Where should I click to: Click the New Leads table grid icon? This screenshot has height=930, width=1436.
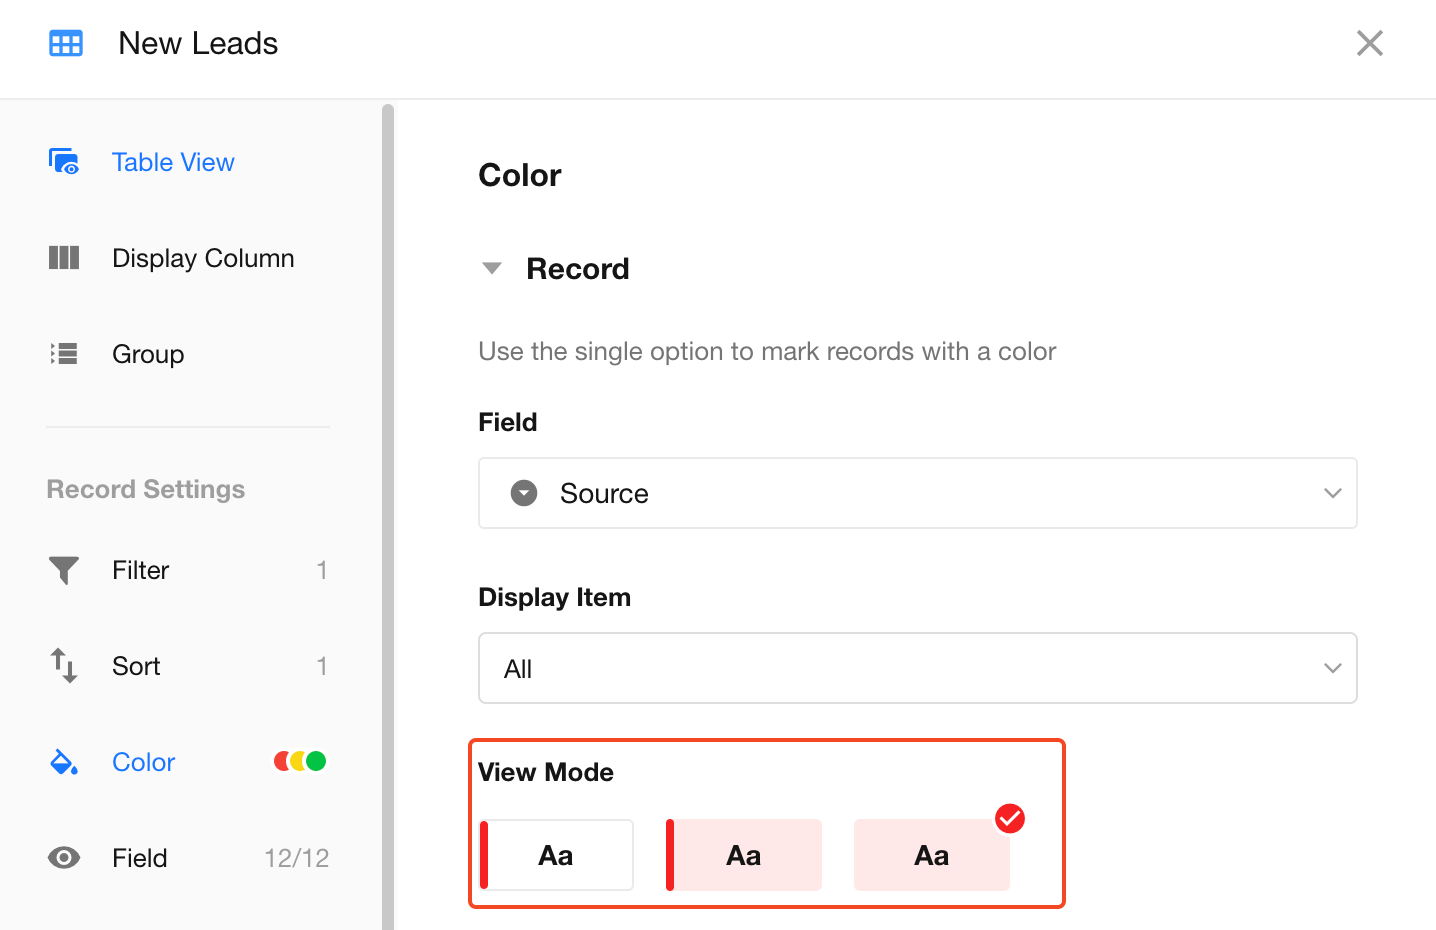tap(66, 44)
